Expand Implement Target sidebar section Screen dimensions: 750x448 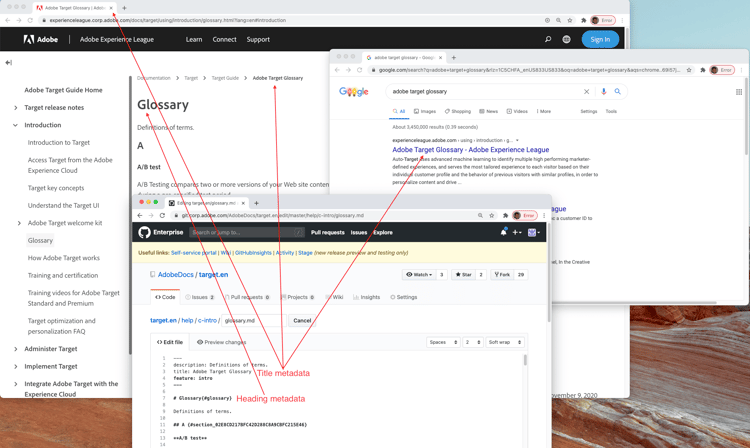(16, 367)
